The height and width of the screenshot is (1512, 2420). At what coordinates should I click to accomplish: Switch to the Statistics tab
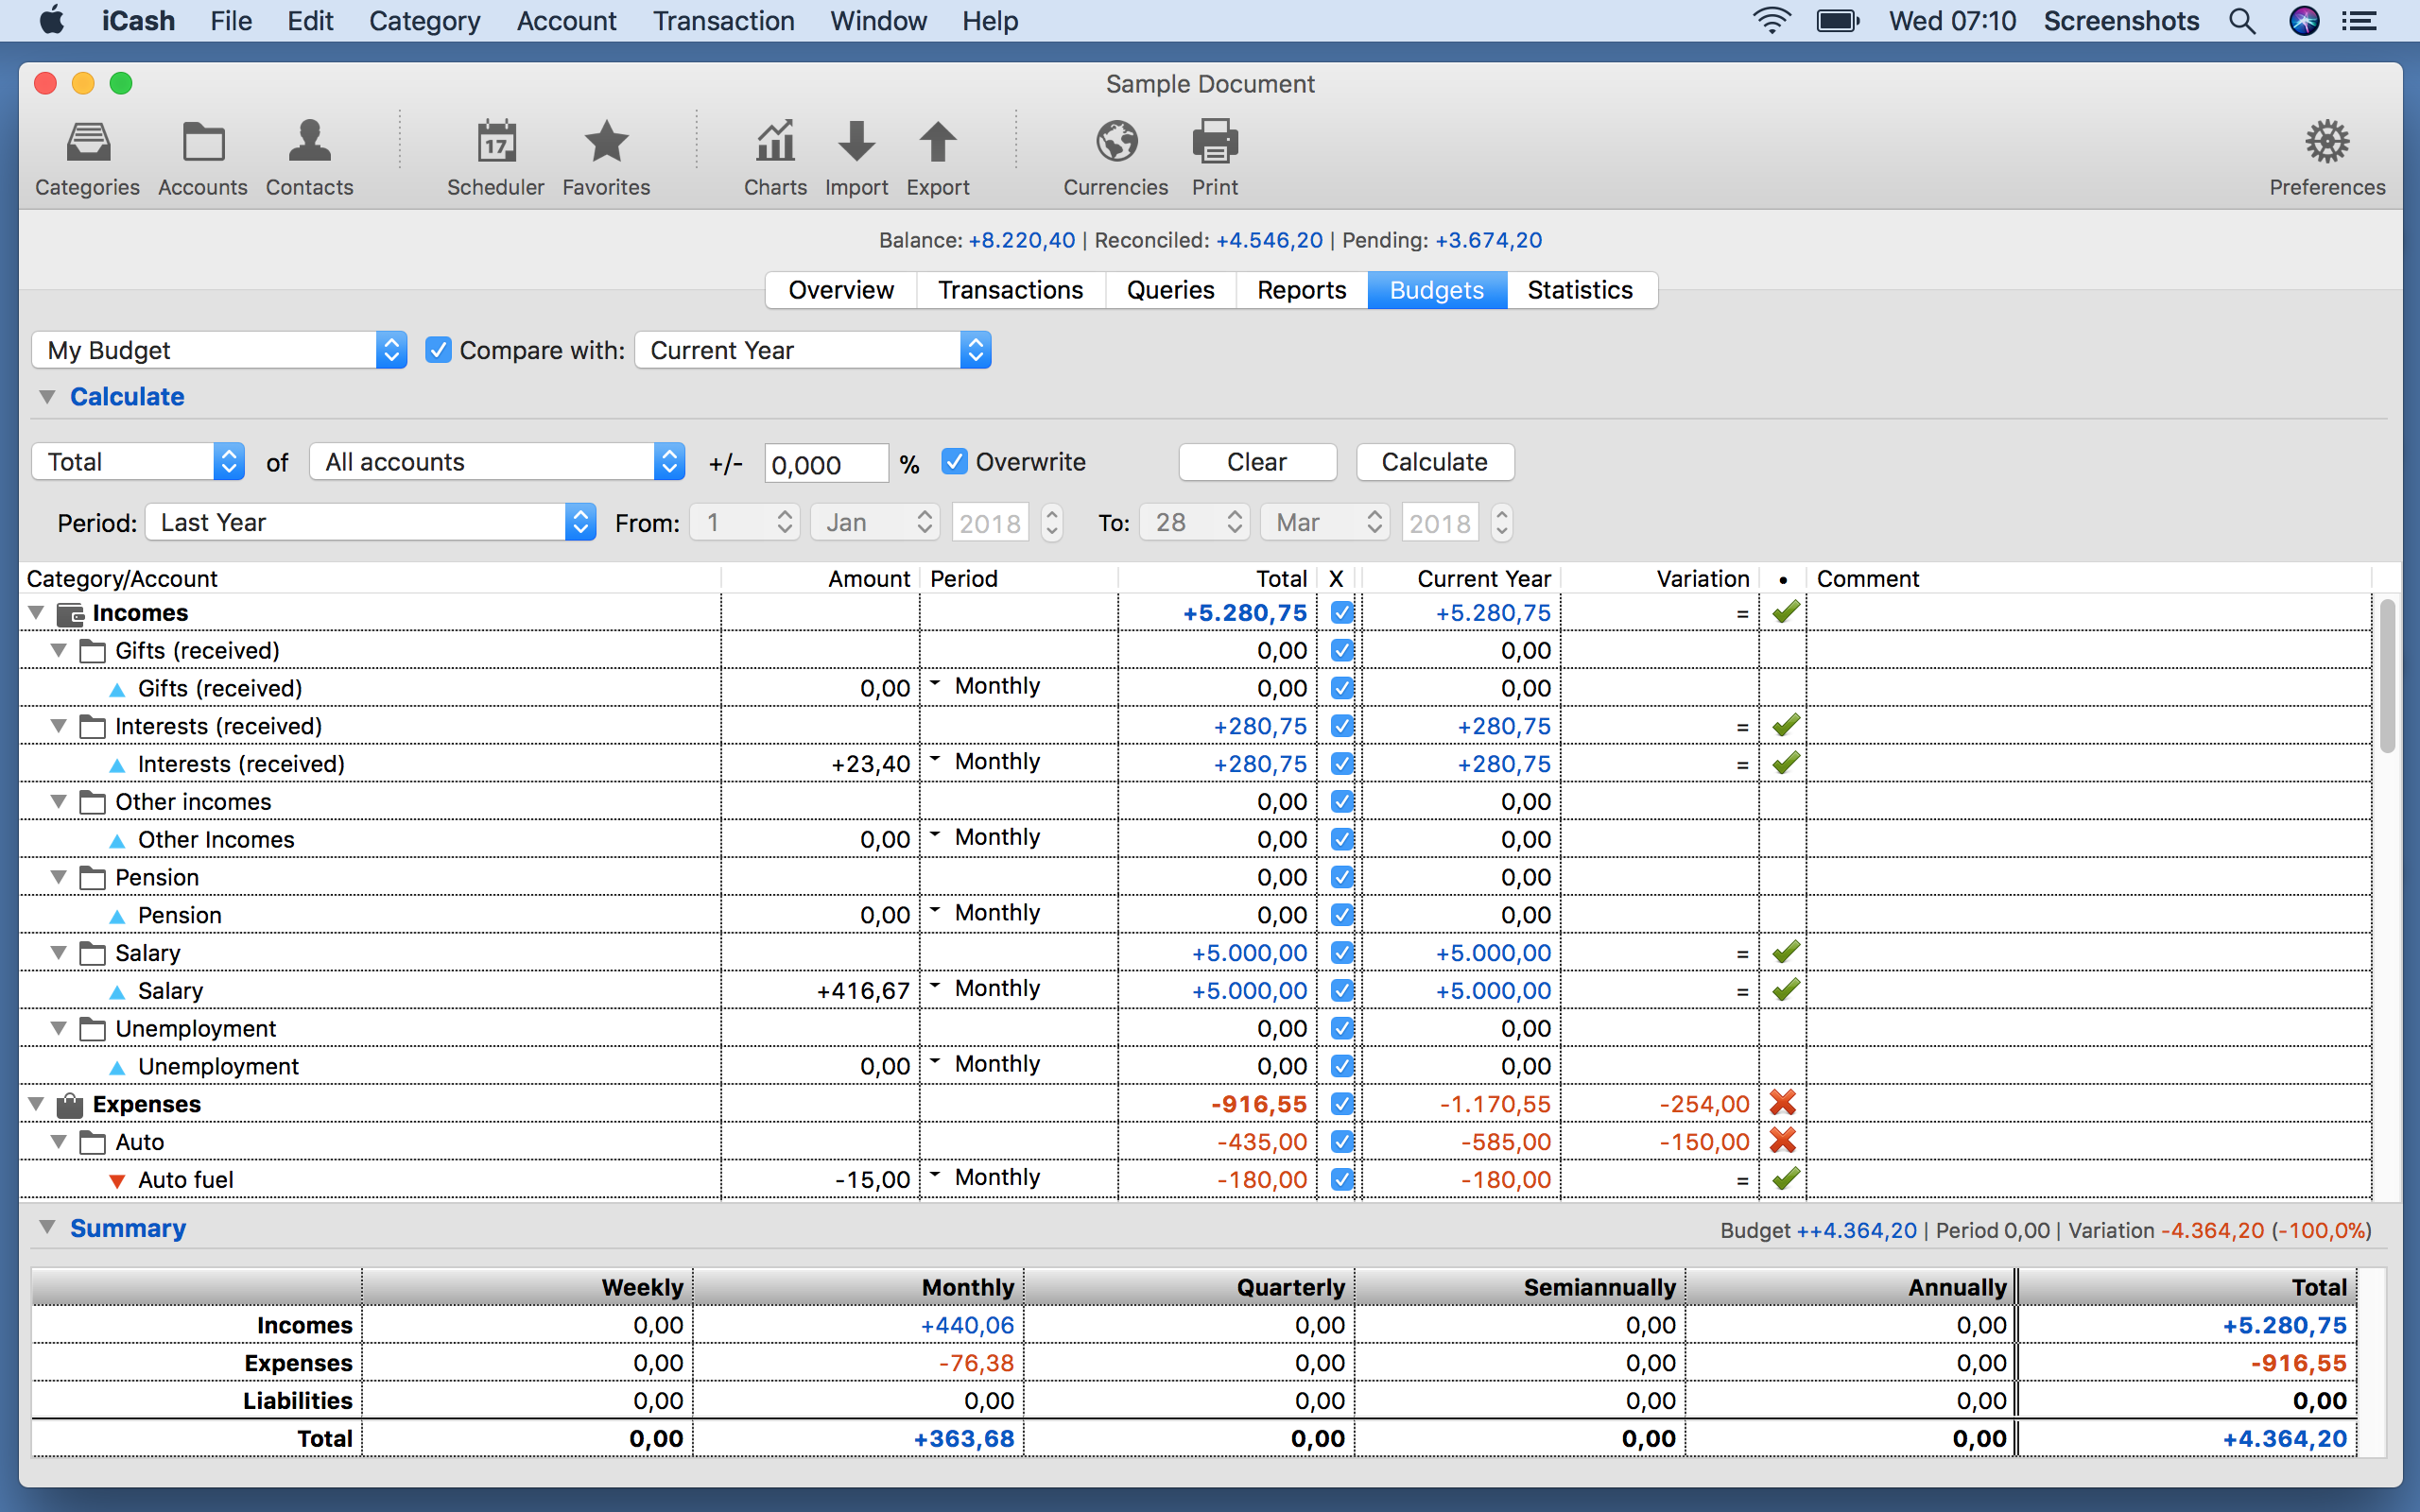coord(1579,290)
